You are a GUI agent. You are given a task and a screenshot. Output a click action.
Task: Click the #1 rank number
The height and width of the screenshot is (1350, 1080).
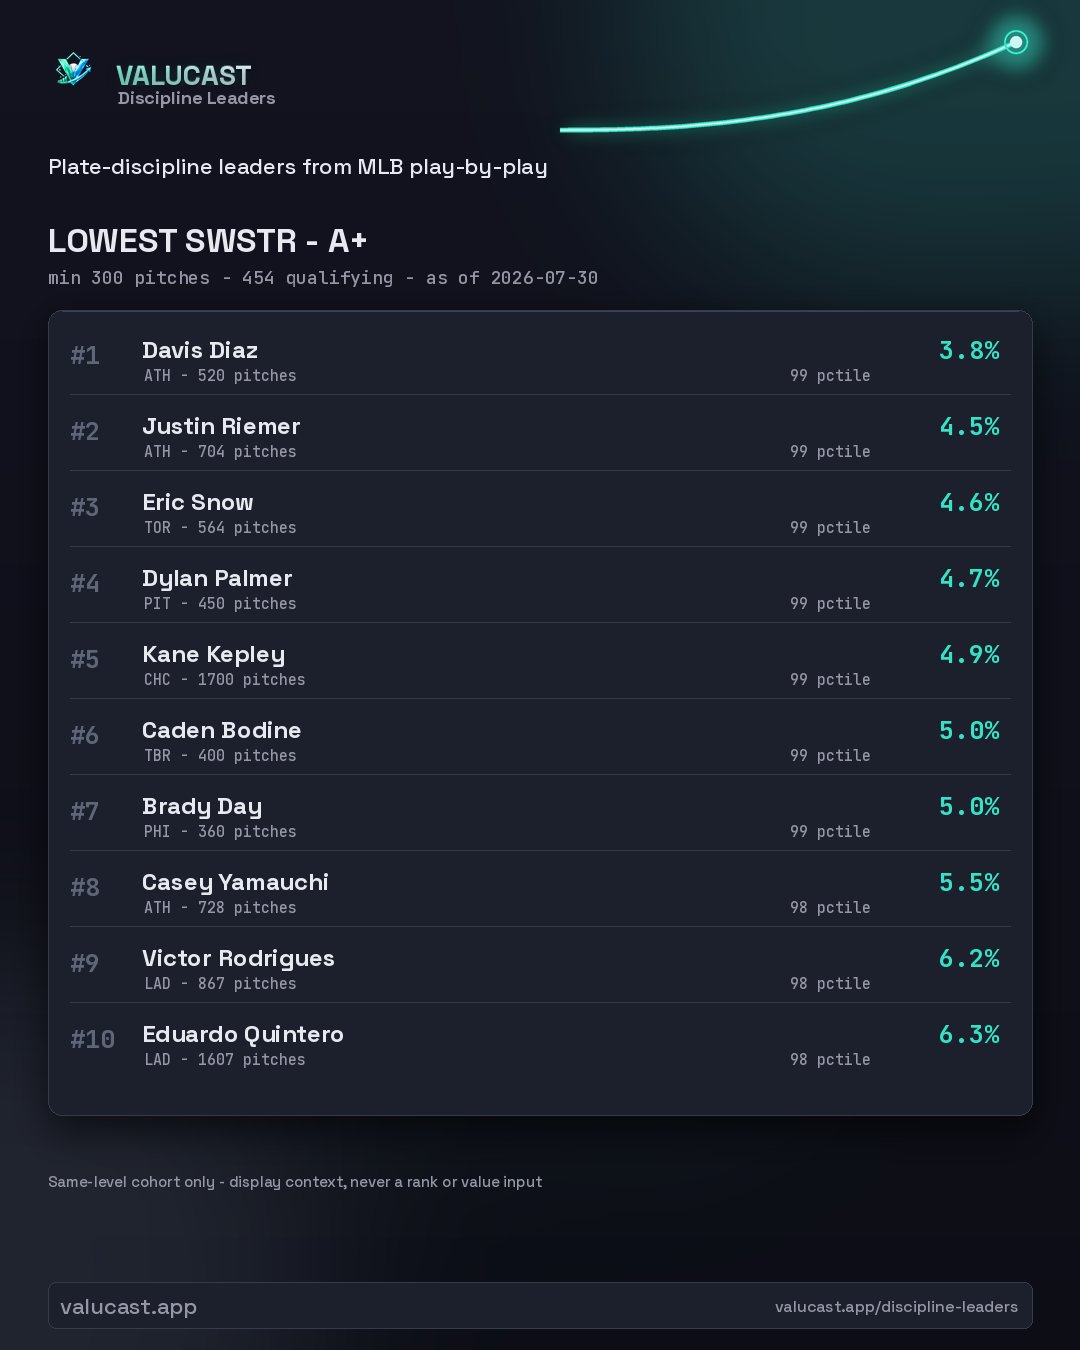pyautogui.click(x=85, y=355)
